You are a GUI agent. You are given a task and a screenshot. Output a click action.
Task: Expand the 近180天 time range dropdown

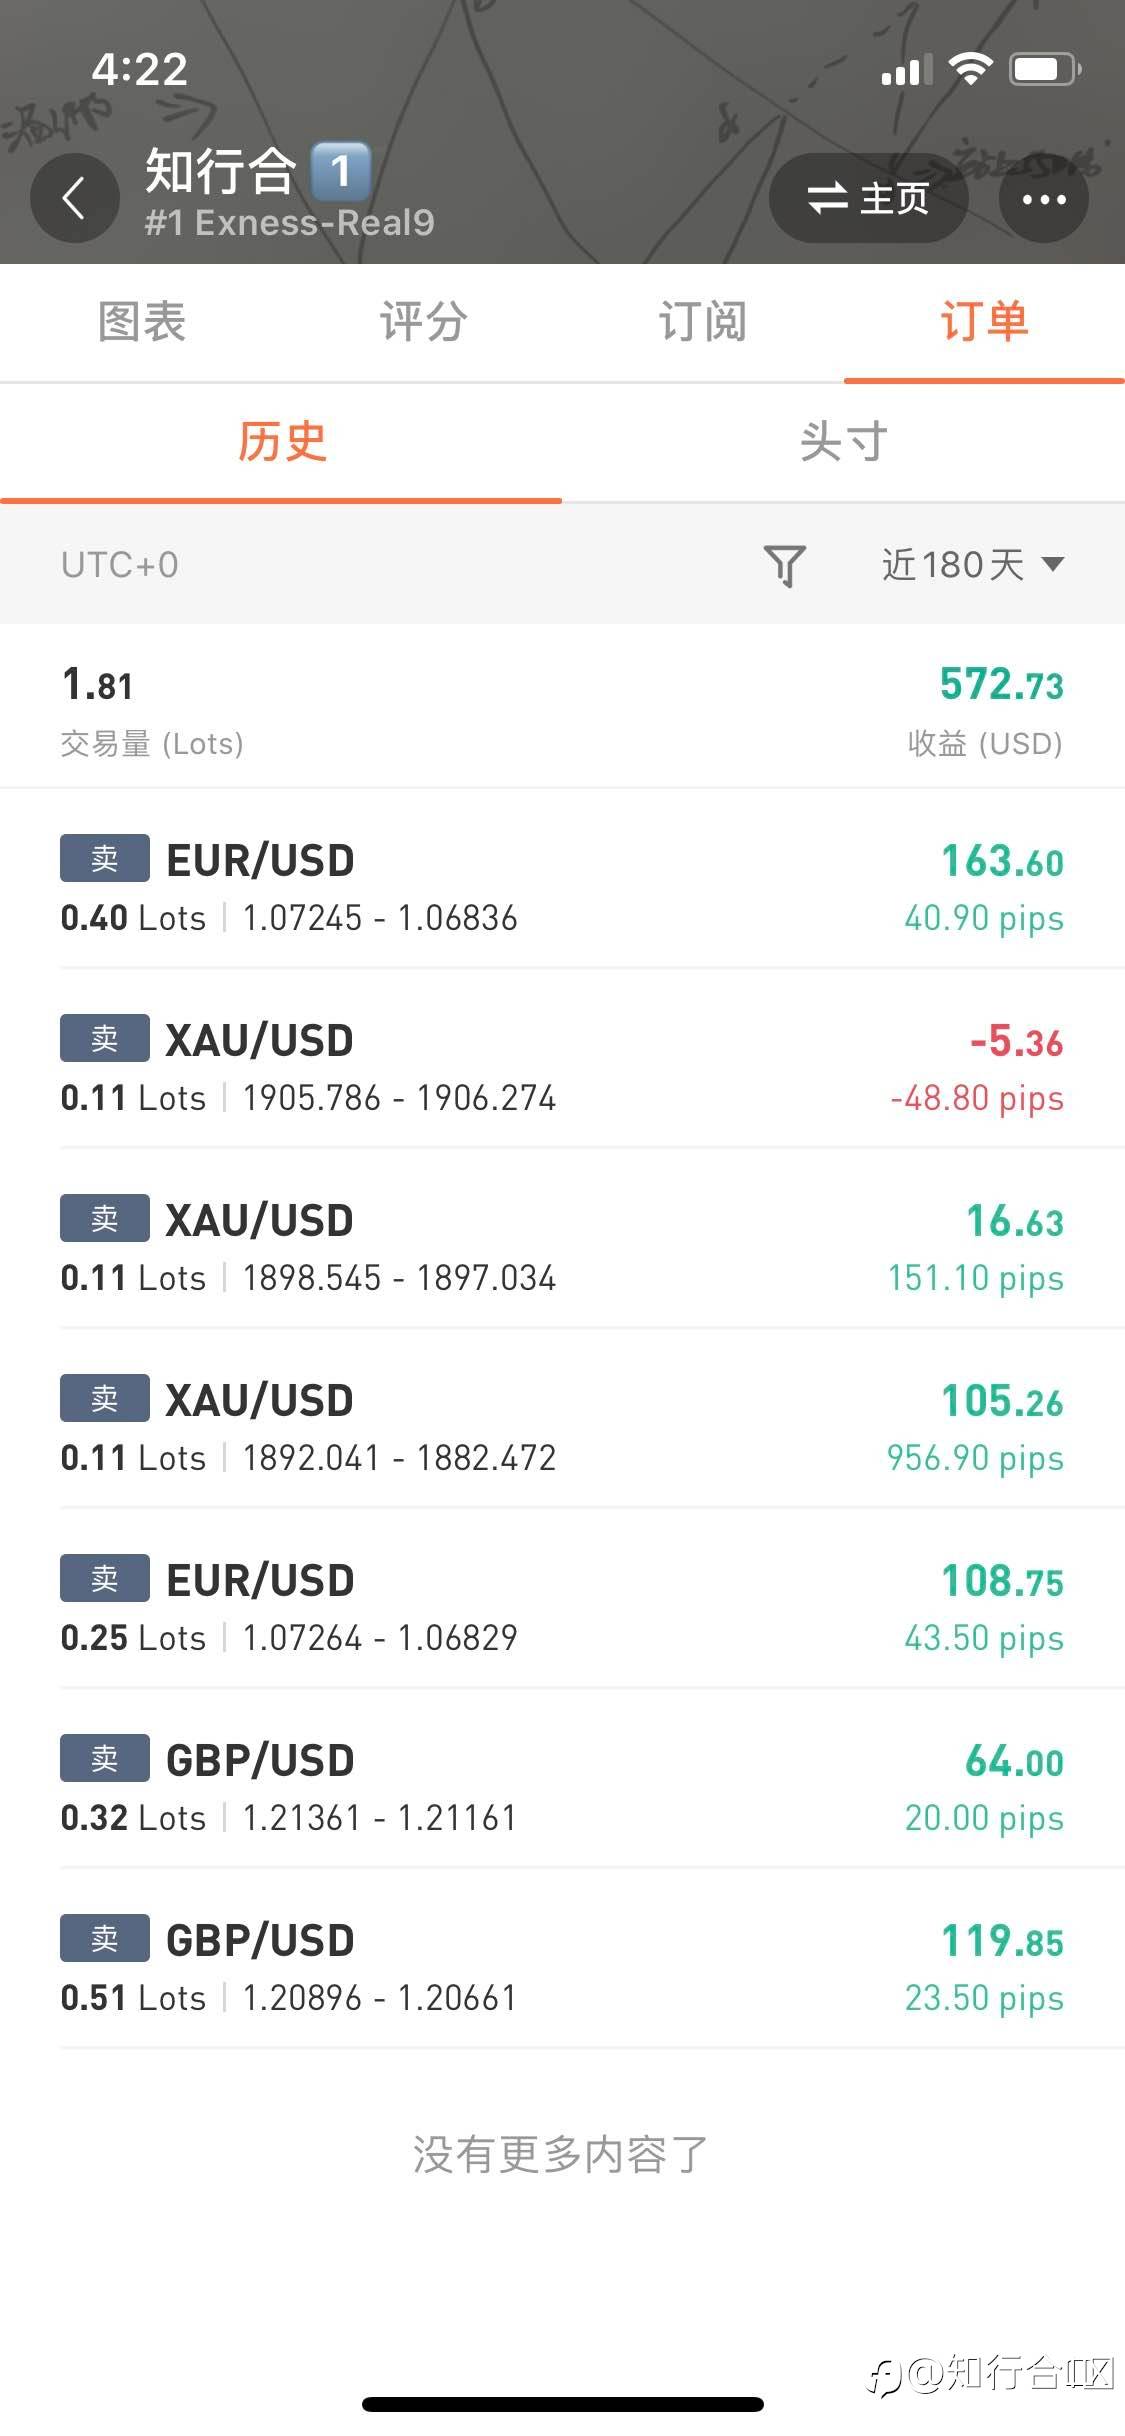972,565
